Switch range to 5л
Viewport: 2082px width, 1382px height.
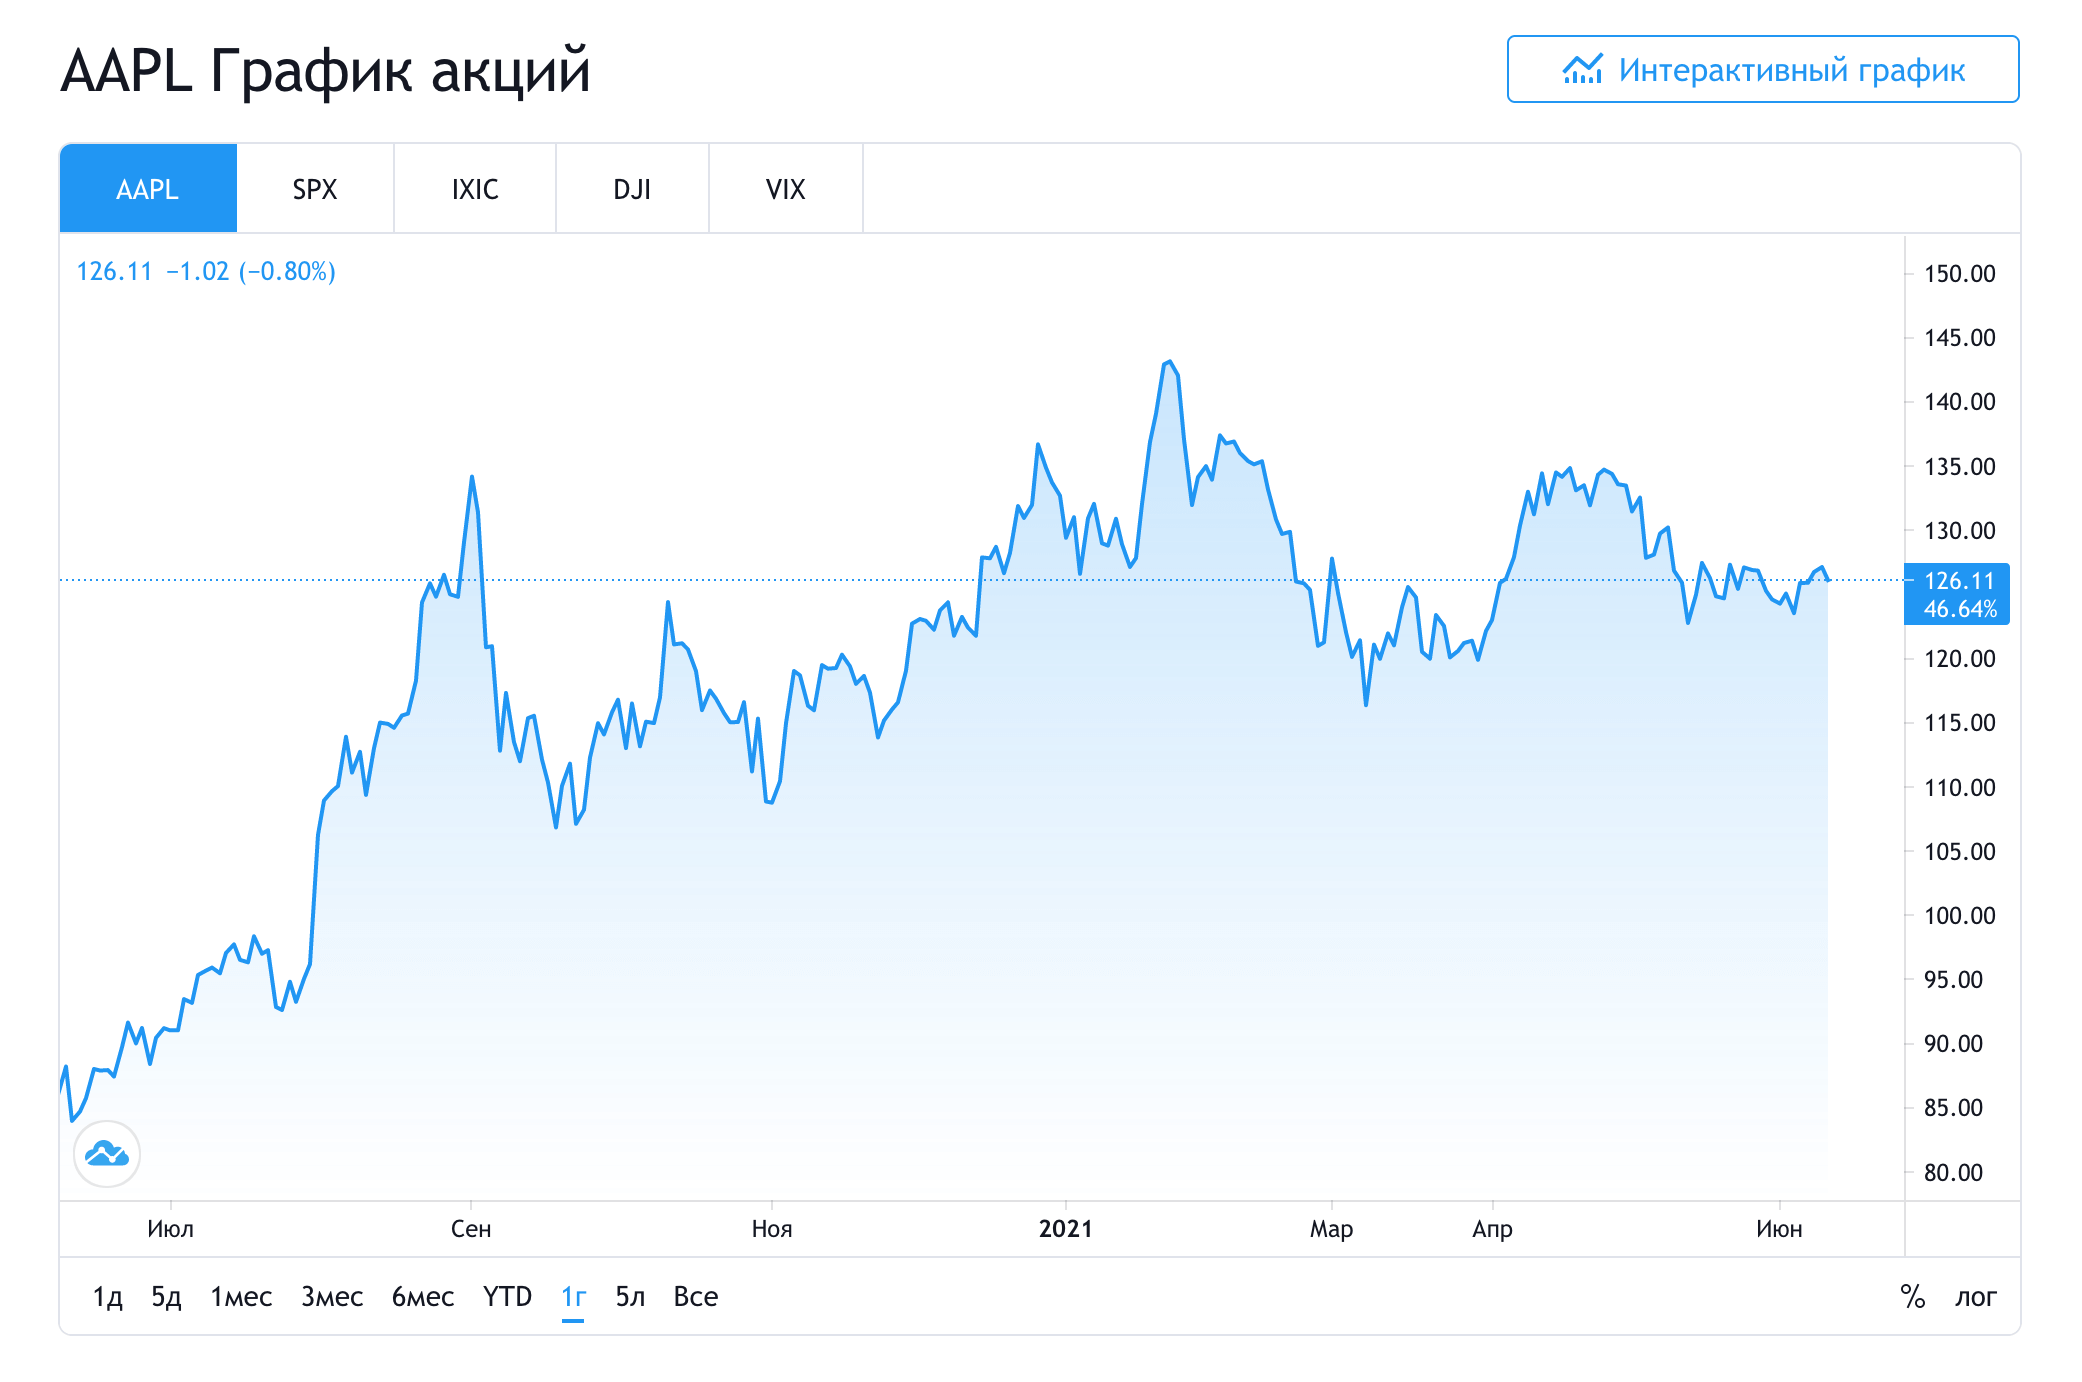point(630,1297)
